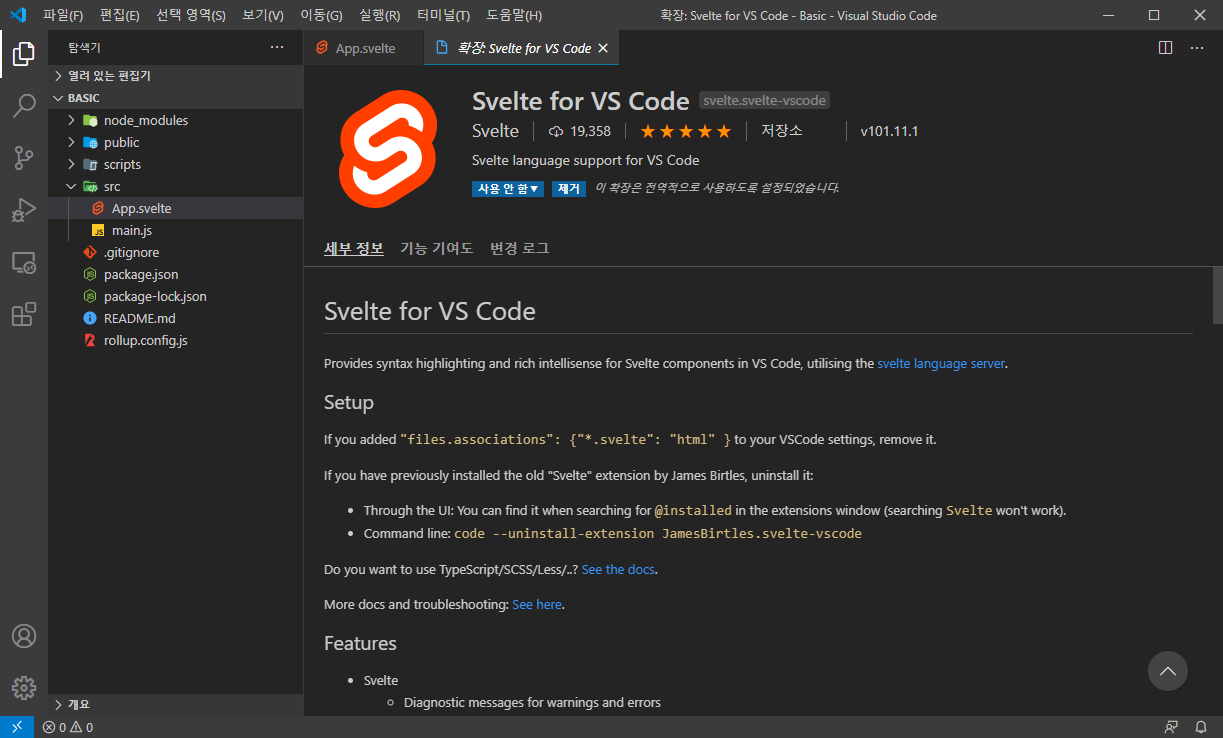Click the five-star rating
Viewport: 1223px width, 738px height.
coord(686,131)
